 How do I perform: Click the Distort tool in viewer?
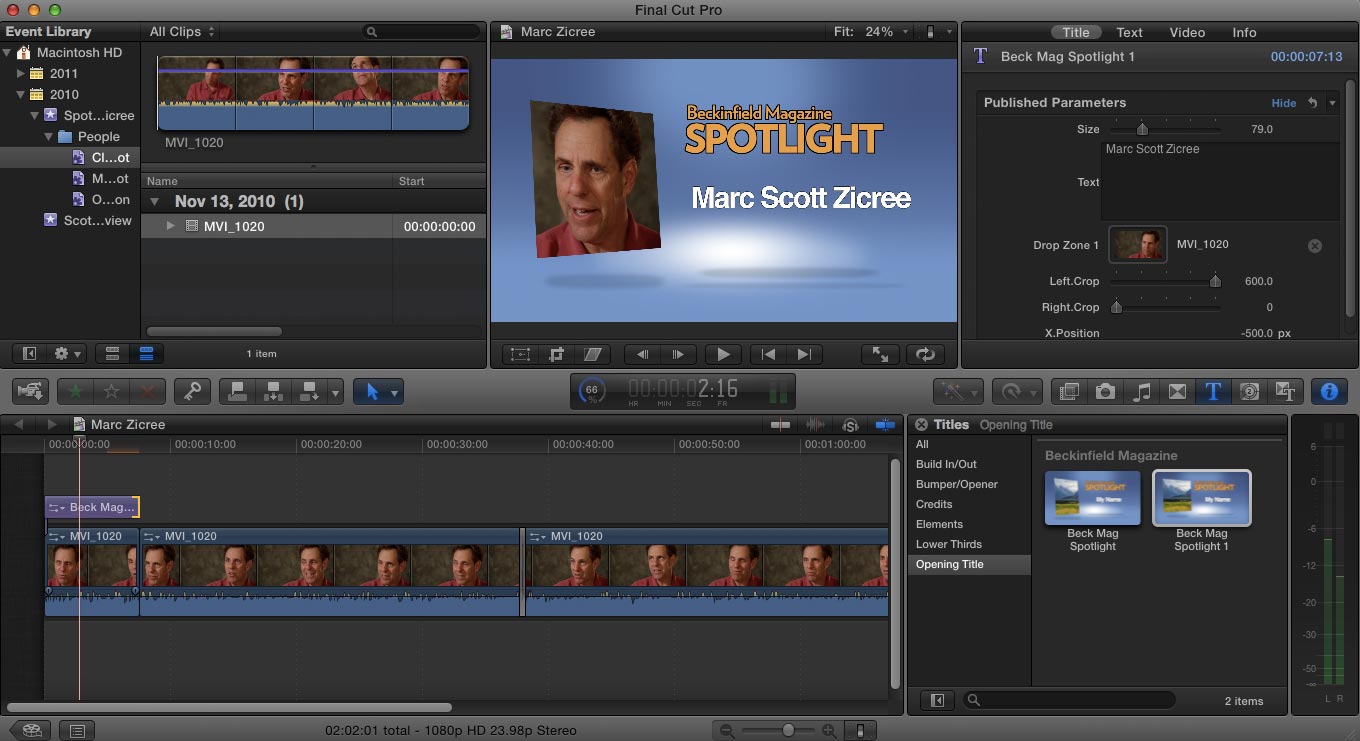click(x=594, y=354)
